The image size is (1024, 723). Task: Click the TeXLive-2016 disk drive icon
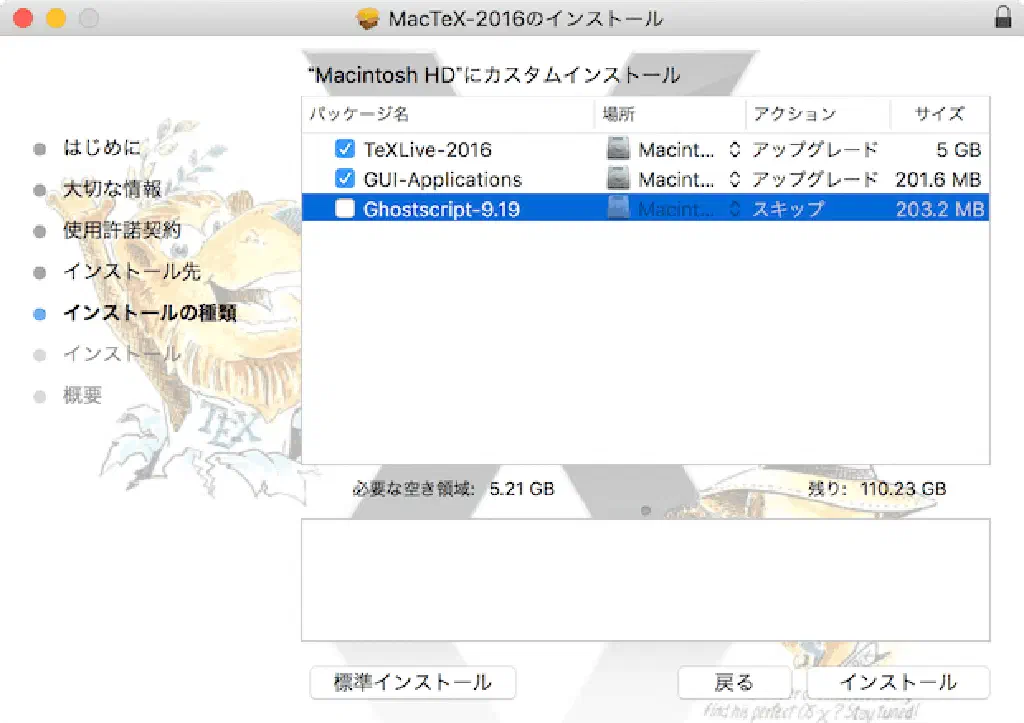(619, 150)
